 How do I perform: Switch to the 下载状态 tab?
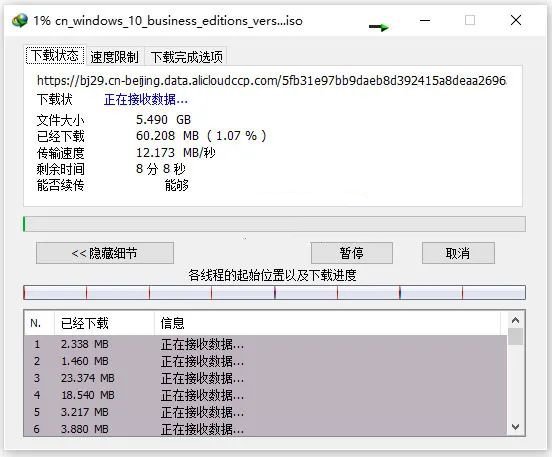pyautogui.click(x=55, y=56)
